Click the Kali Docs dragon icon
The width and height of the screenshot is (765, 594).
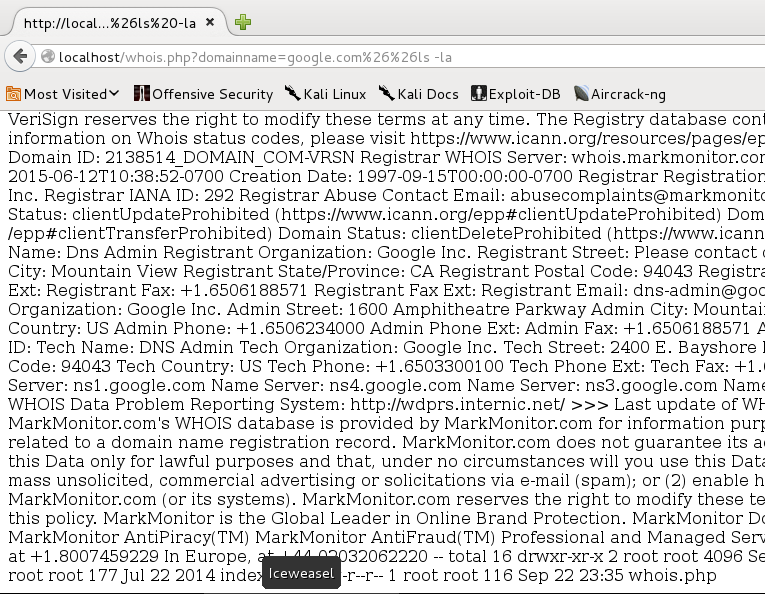click(386, 93)
